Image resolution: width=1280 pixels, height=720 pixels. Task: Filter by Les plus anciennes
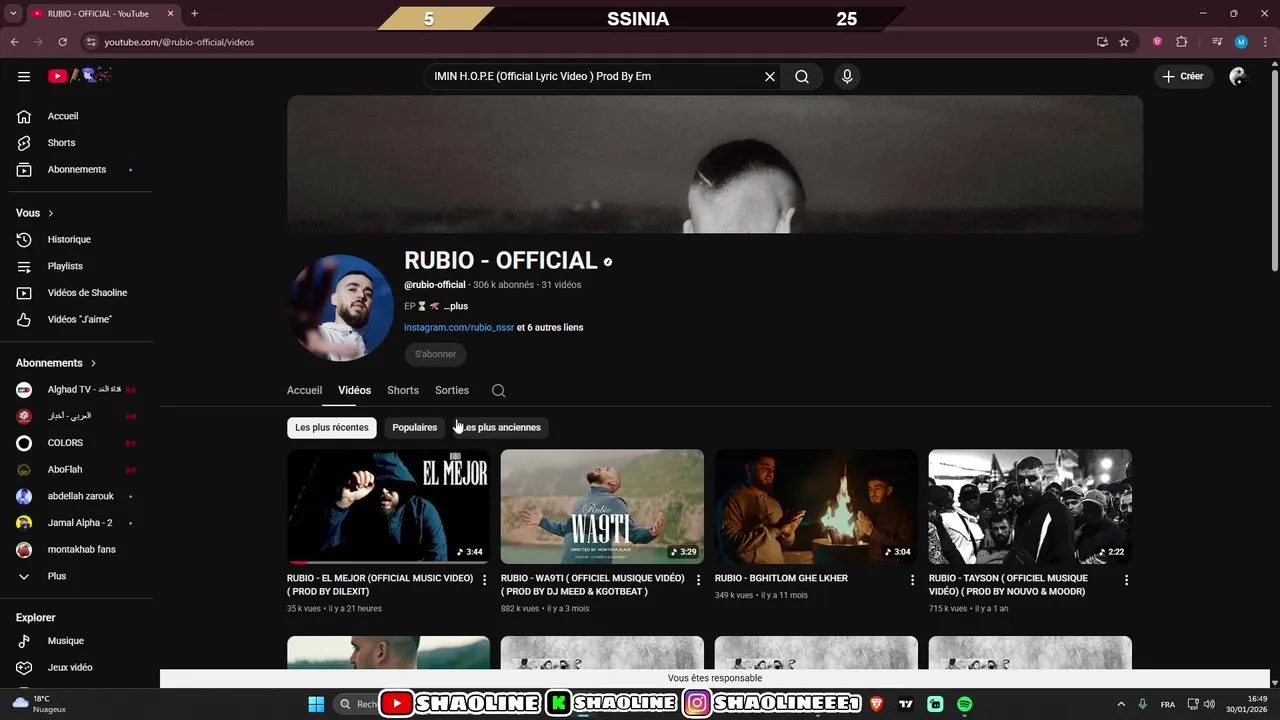click(501, 428)
